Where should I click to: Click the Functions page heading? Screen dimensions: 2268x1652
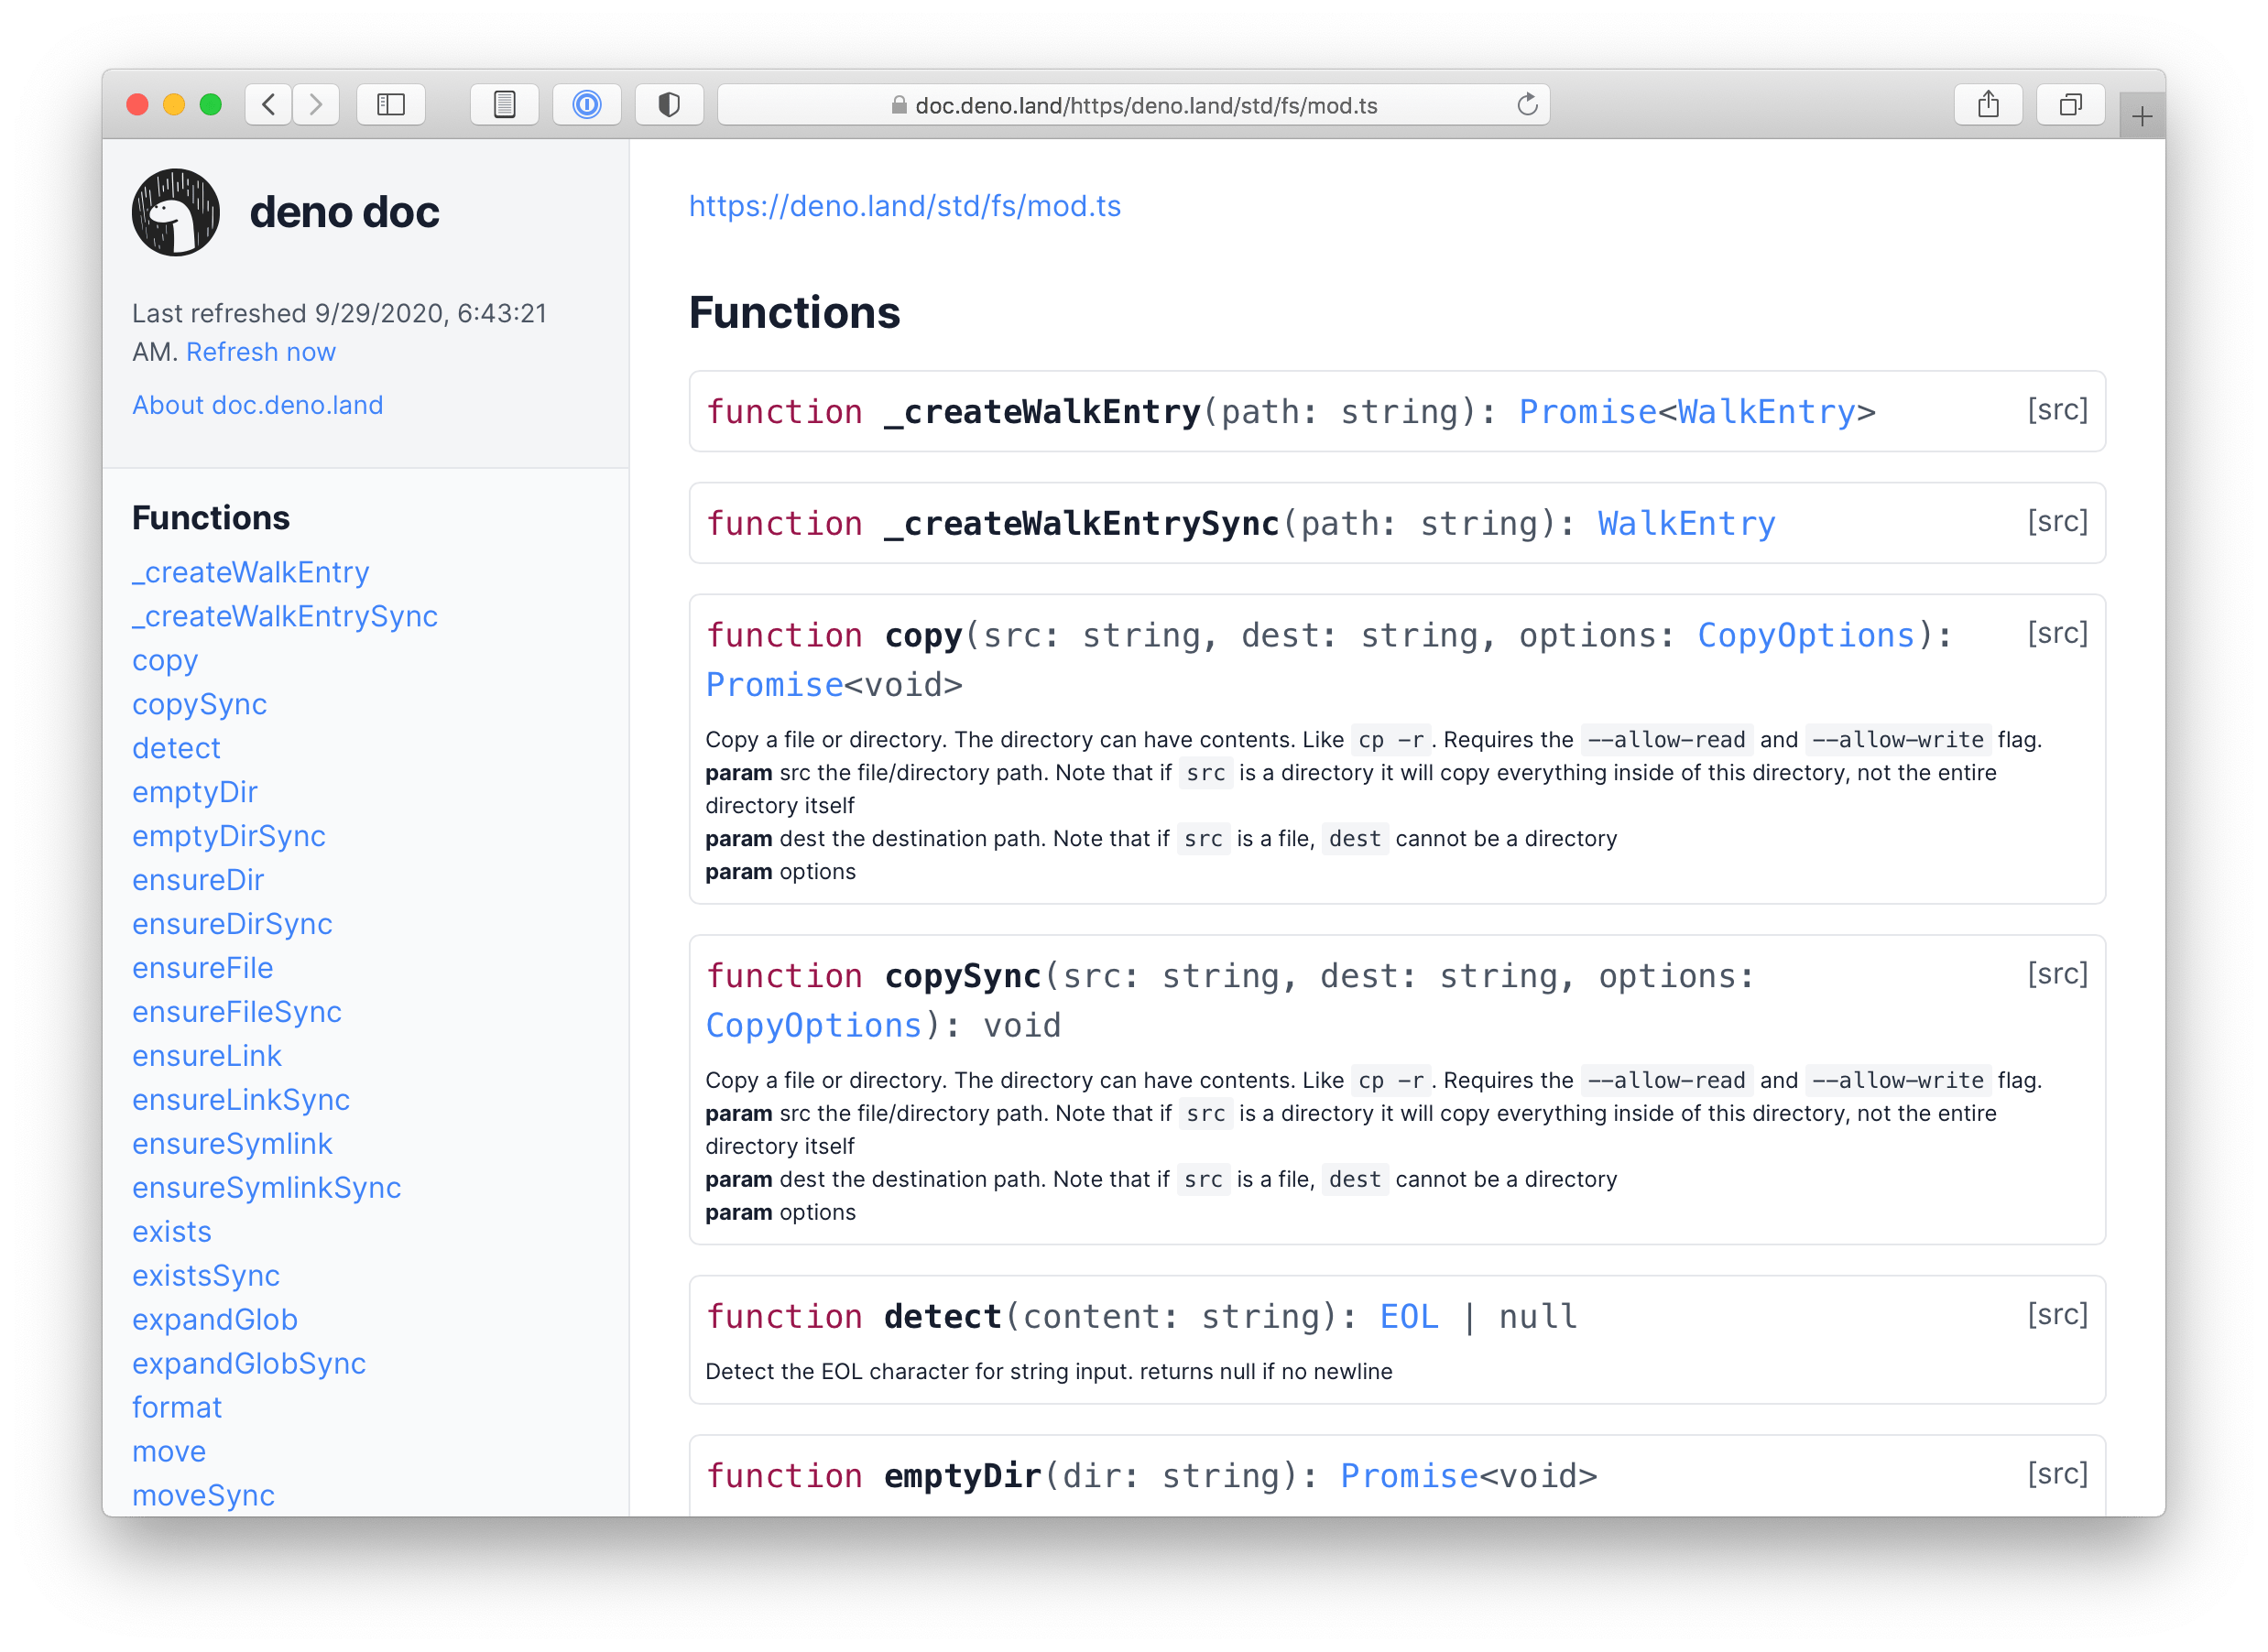795,313
